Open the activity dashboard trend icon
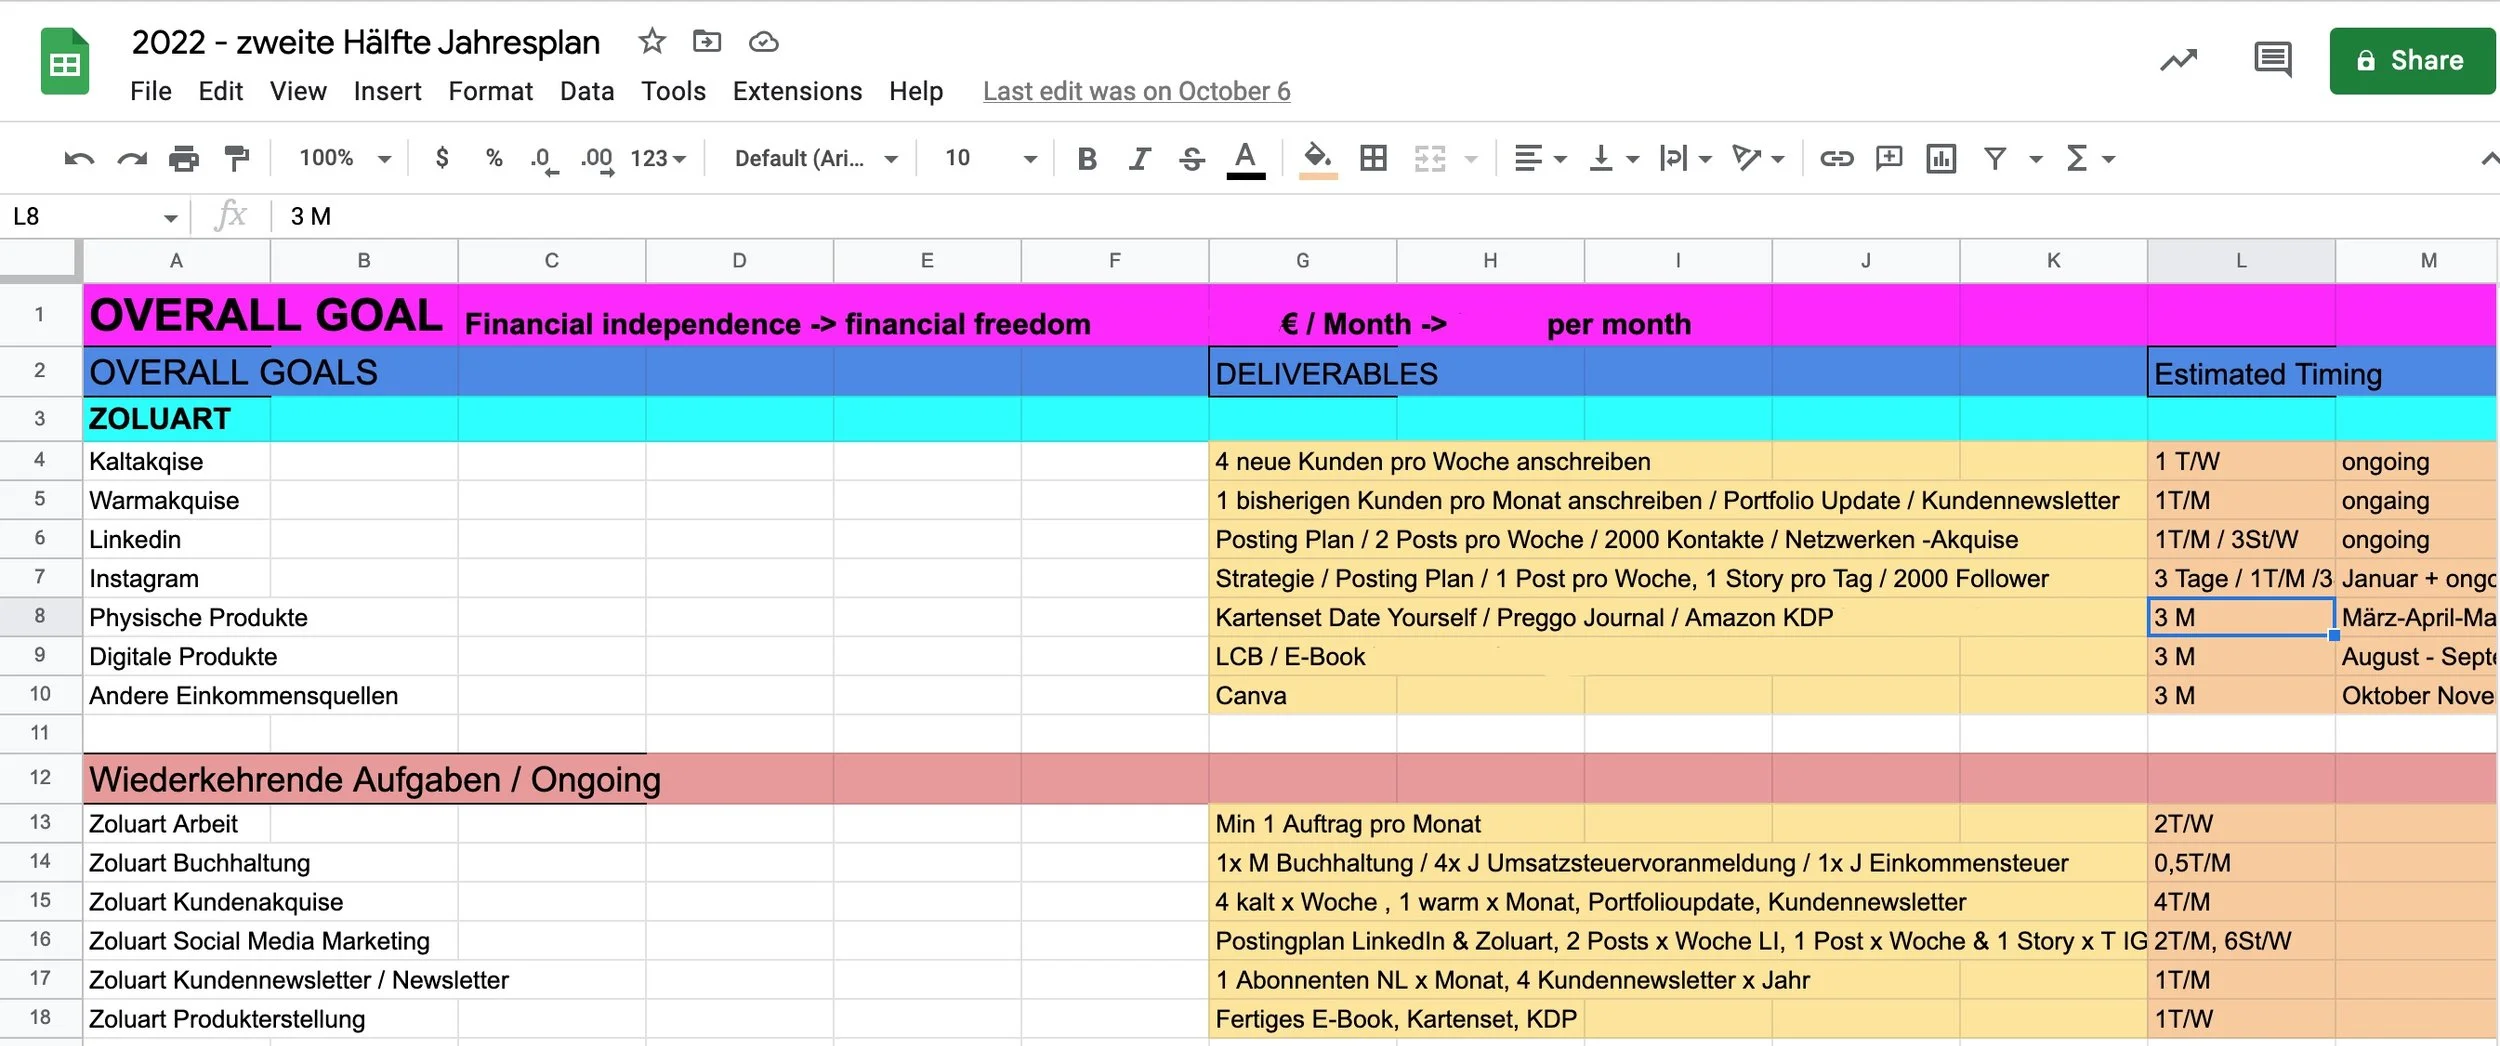 coord(2178,60)
